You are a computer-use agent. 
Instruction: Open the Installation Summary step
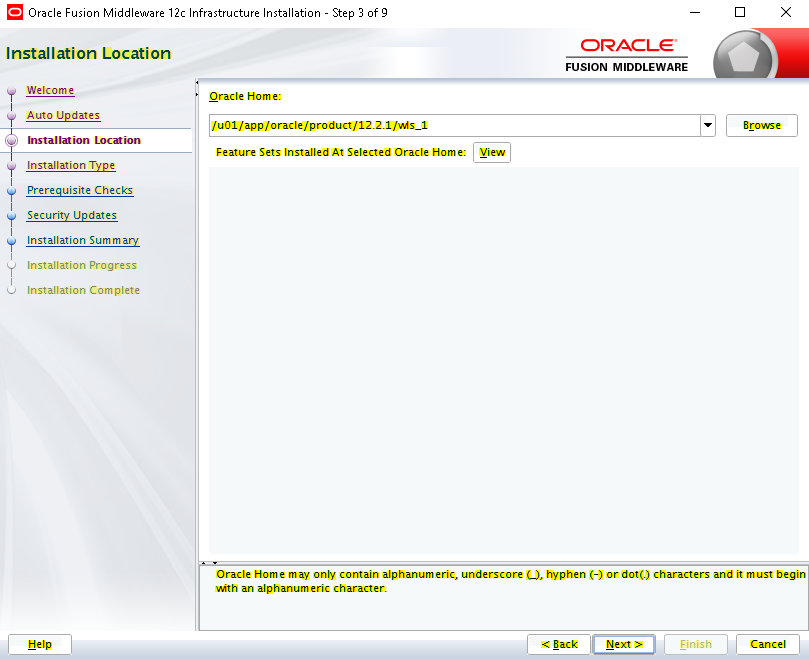click(x=83, y=240)
